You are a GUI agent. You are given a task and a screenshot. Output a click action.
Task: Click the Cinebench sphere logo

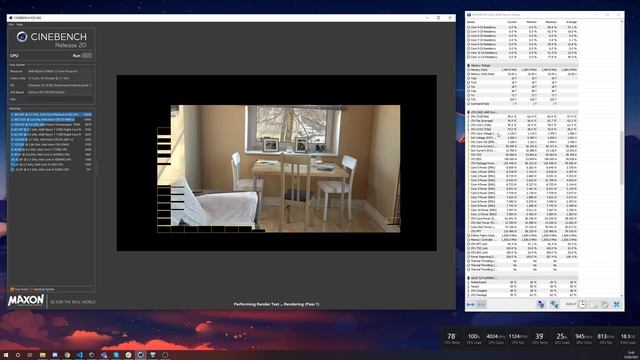point(22,37)
